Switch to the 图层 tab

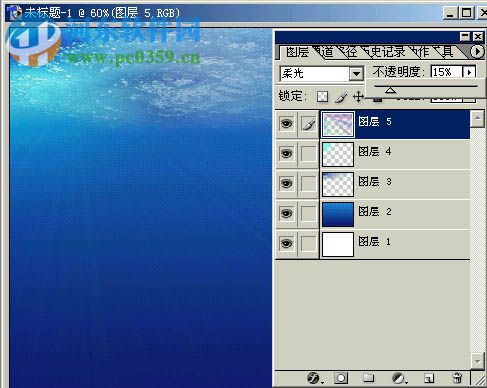click(x=297, y=52)
